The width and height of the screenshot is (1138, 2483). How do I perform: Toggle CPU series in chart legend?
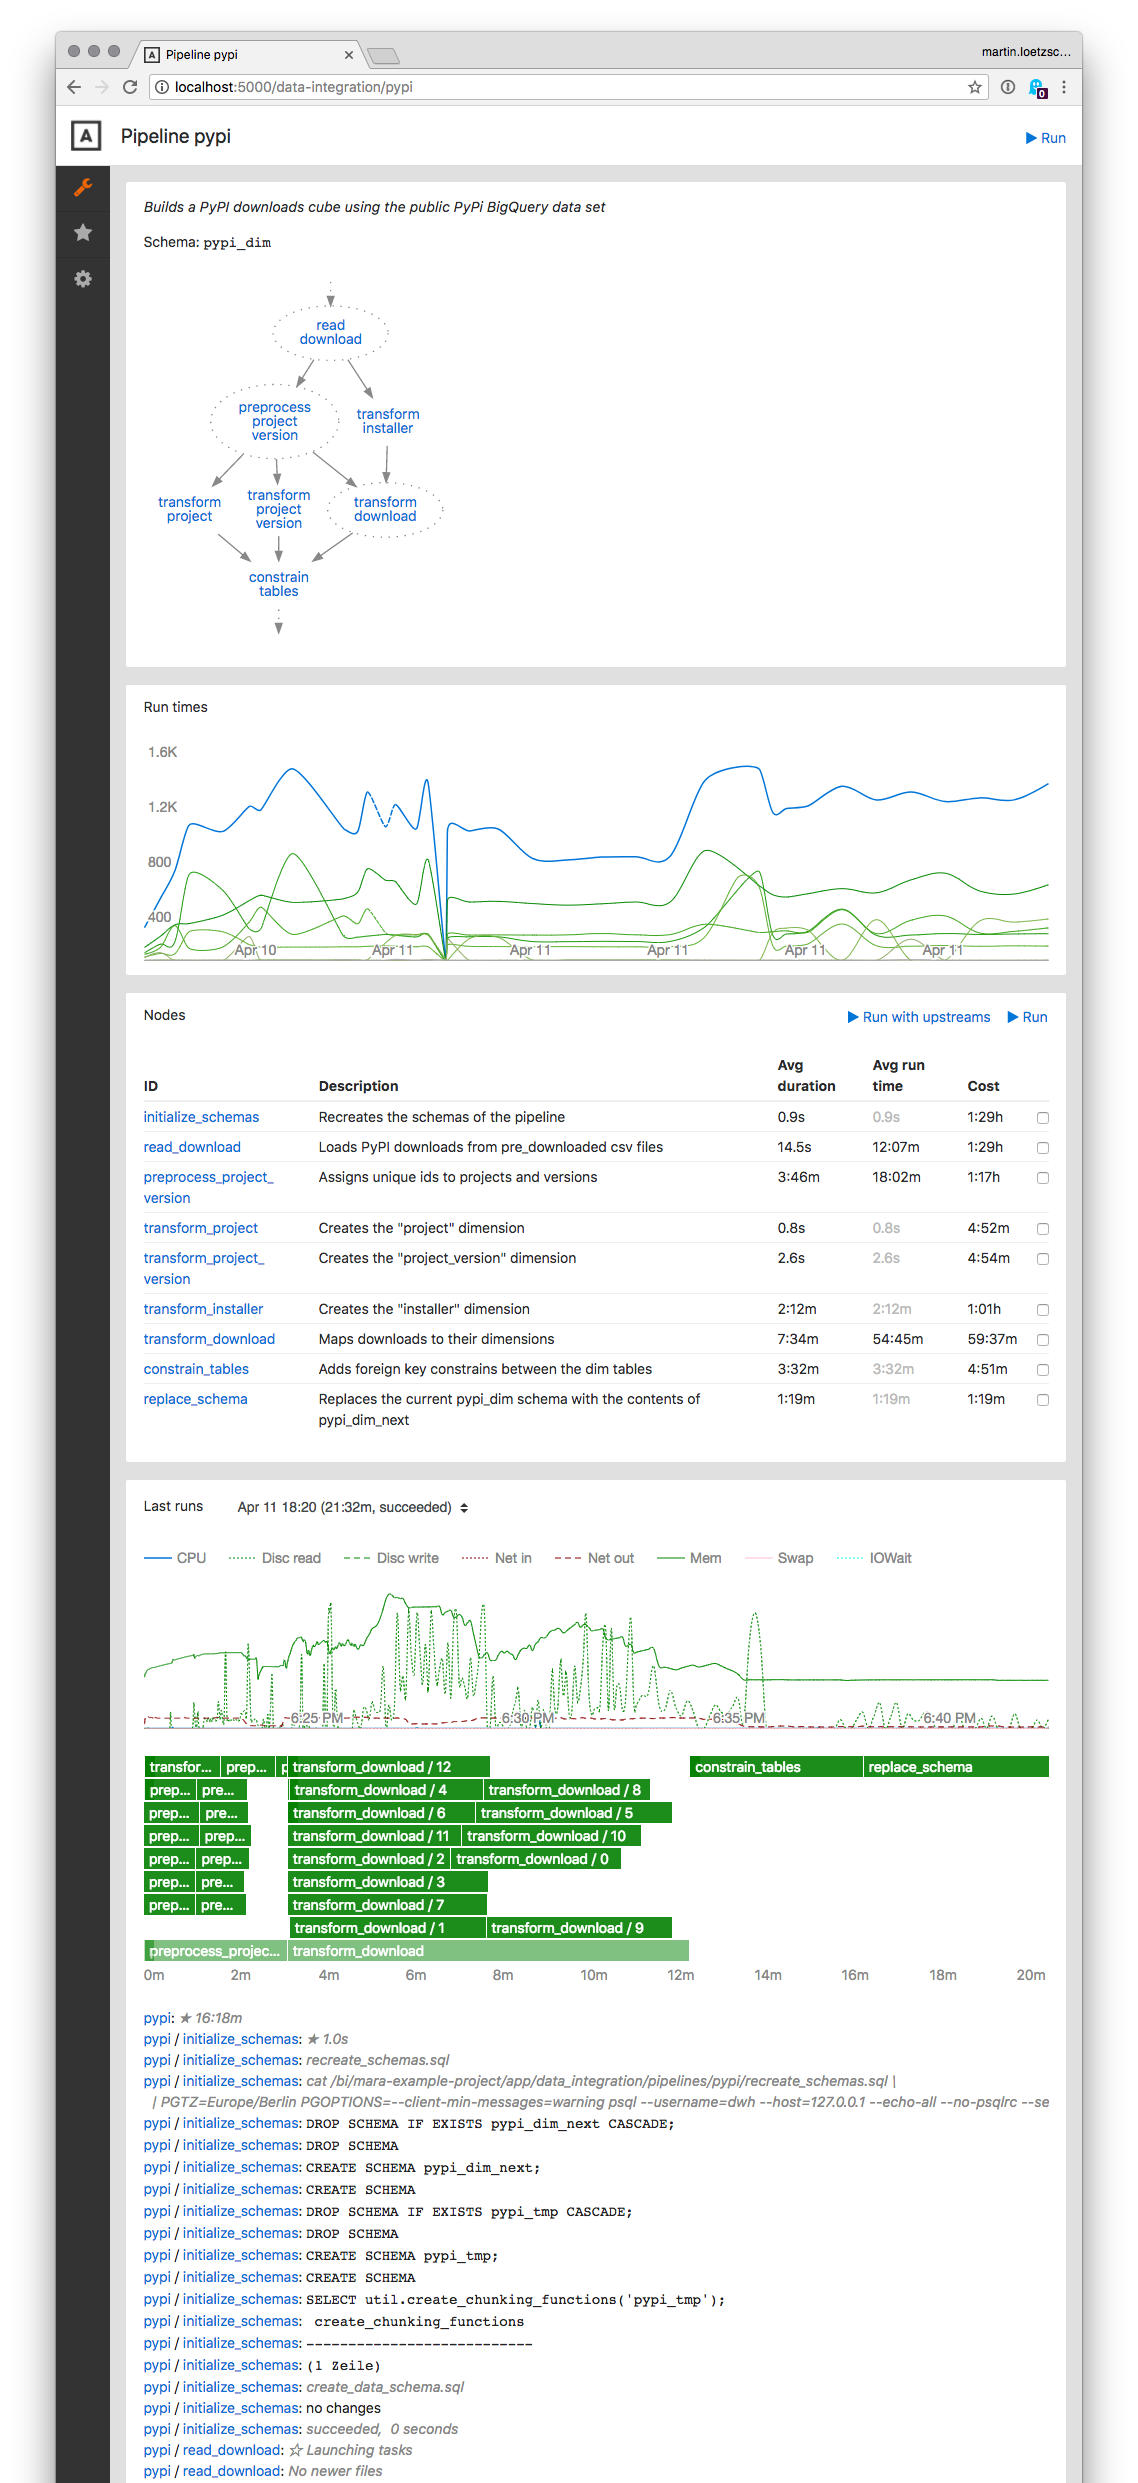[x=175, y=1558]
